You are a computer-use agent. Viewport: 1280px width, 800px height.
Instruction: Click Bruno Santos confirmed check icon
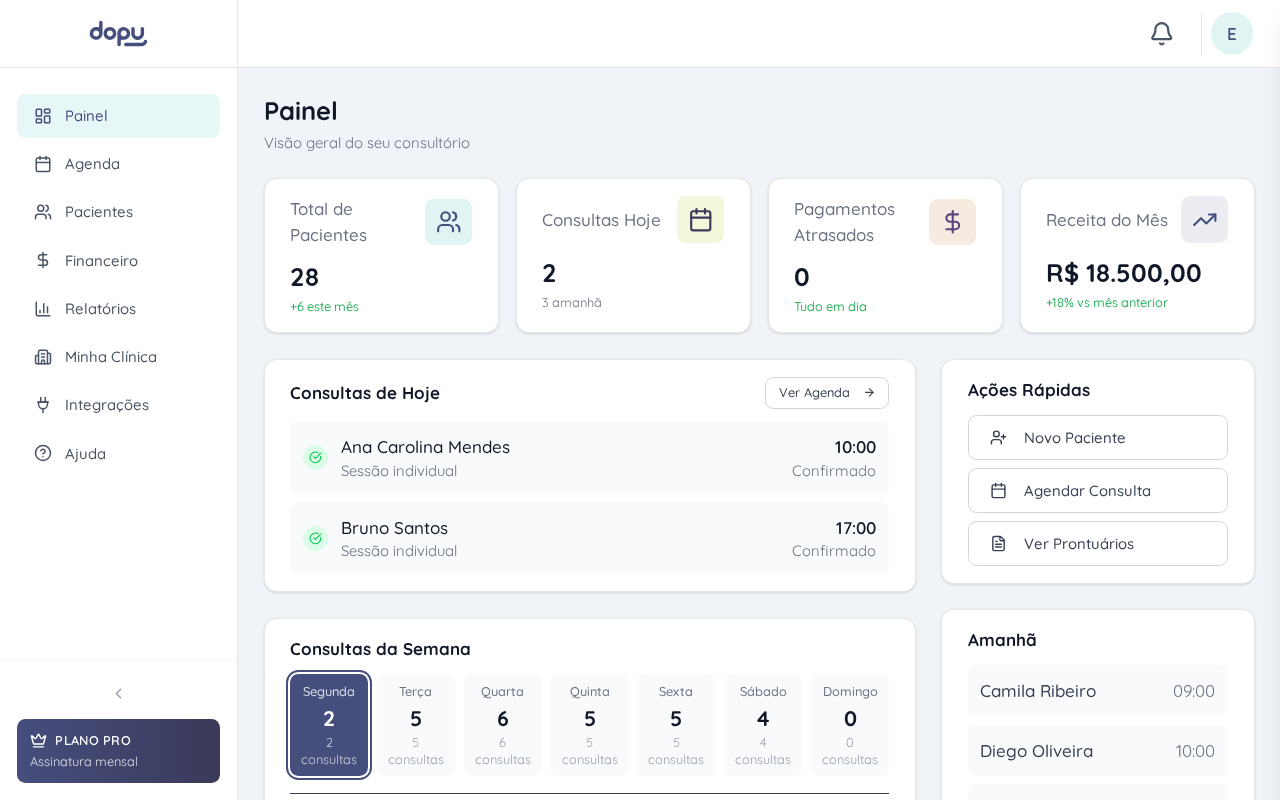coord(316,539)
